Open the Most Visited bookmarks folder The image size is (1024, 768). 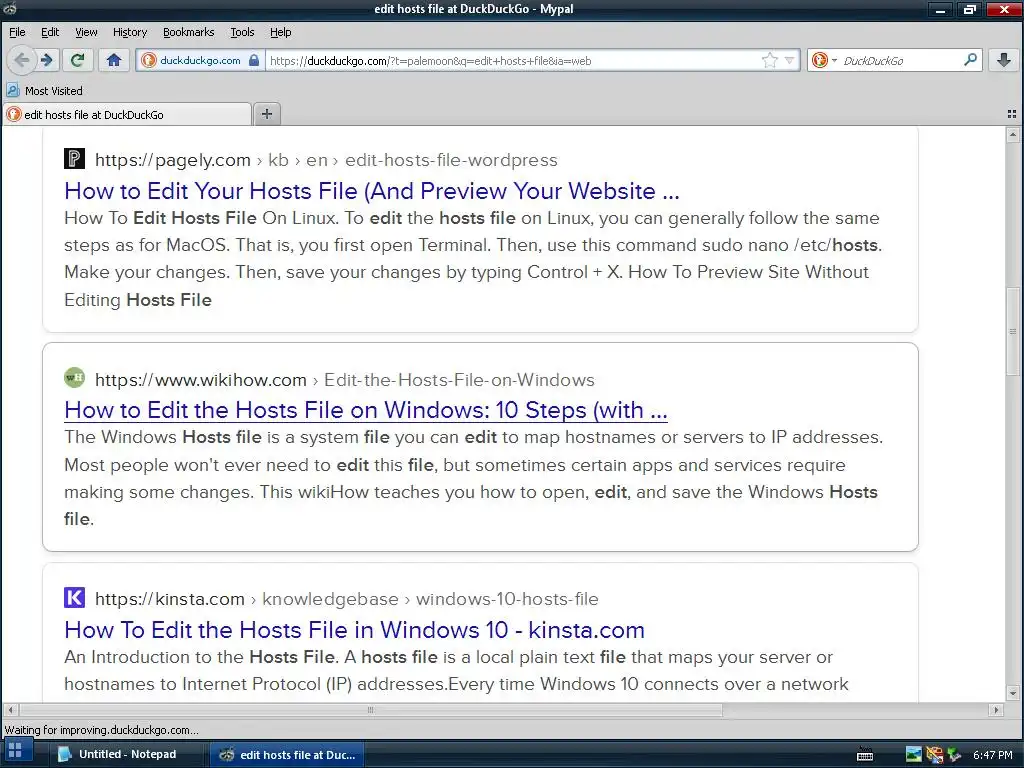(x=44, y=91)
